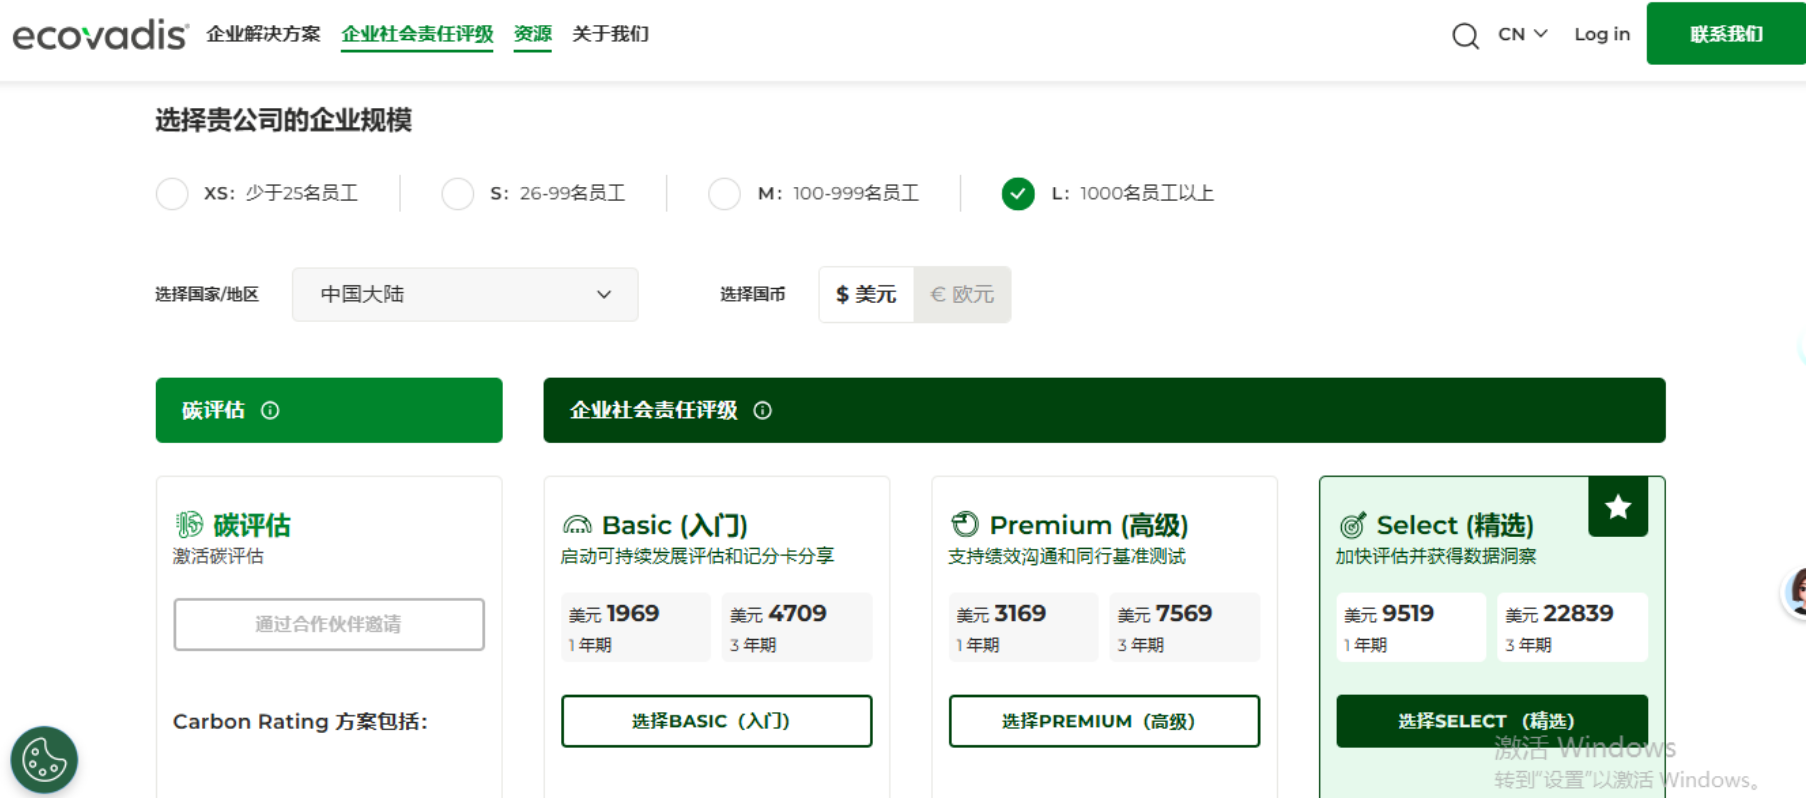Click the Basic (入门) plan title

pyautogui.click(x=675, y=525)
